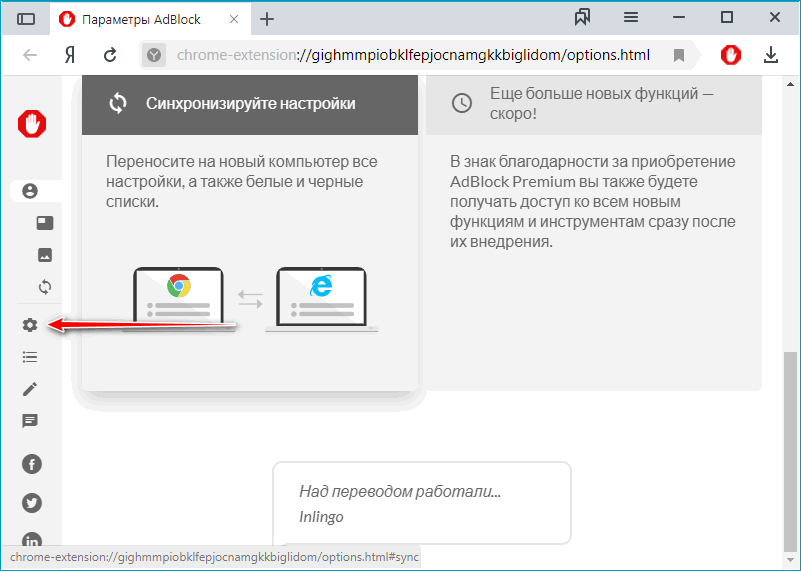Open the browser hamburger menu
Screen dimensions: 801x571
coord(631,18)
